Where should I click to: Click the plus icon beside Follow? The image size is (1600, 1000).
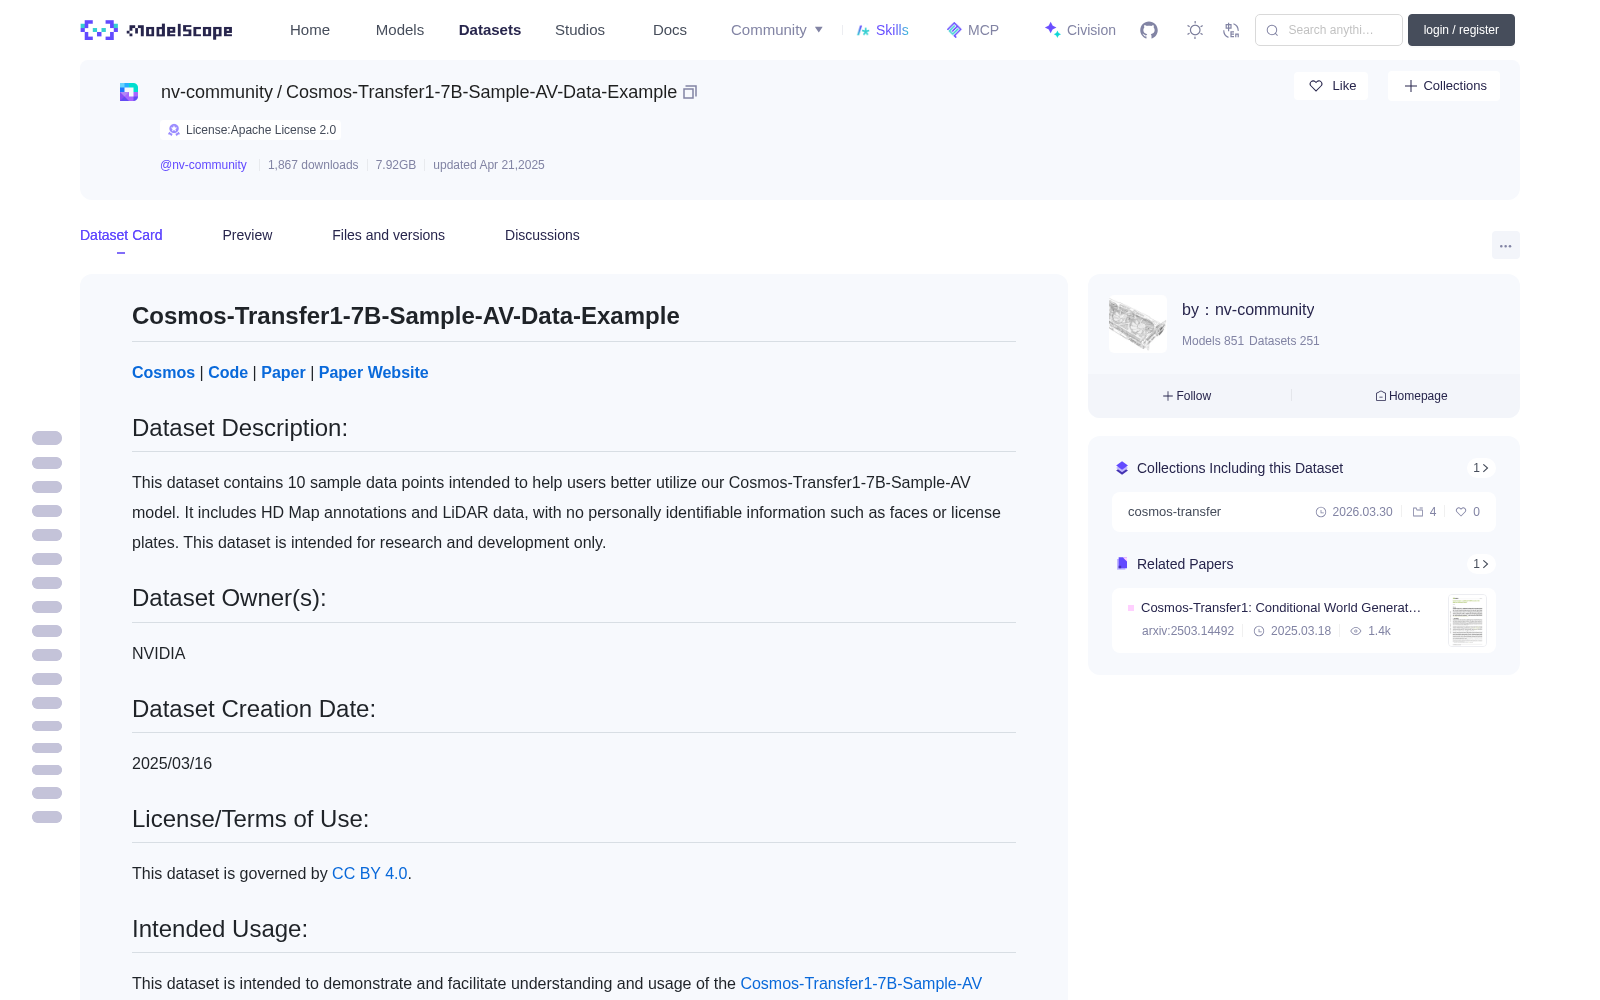point(1168,396)
